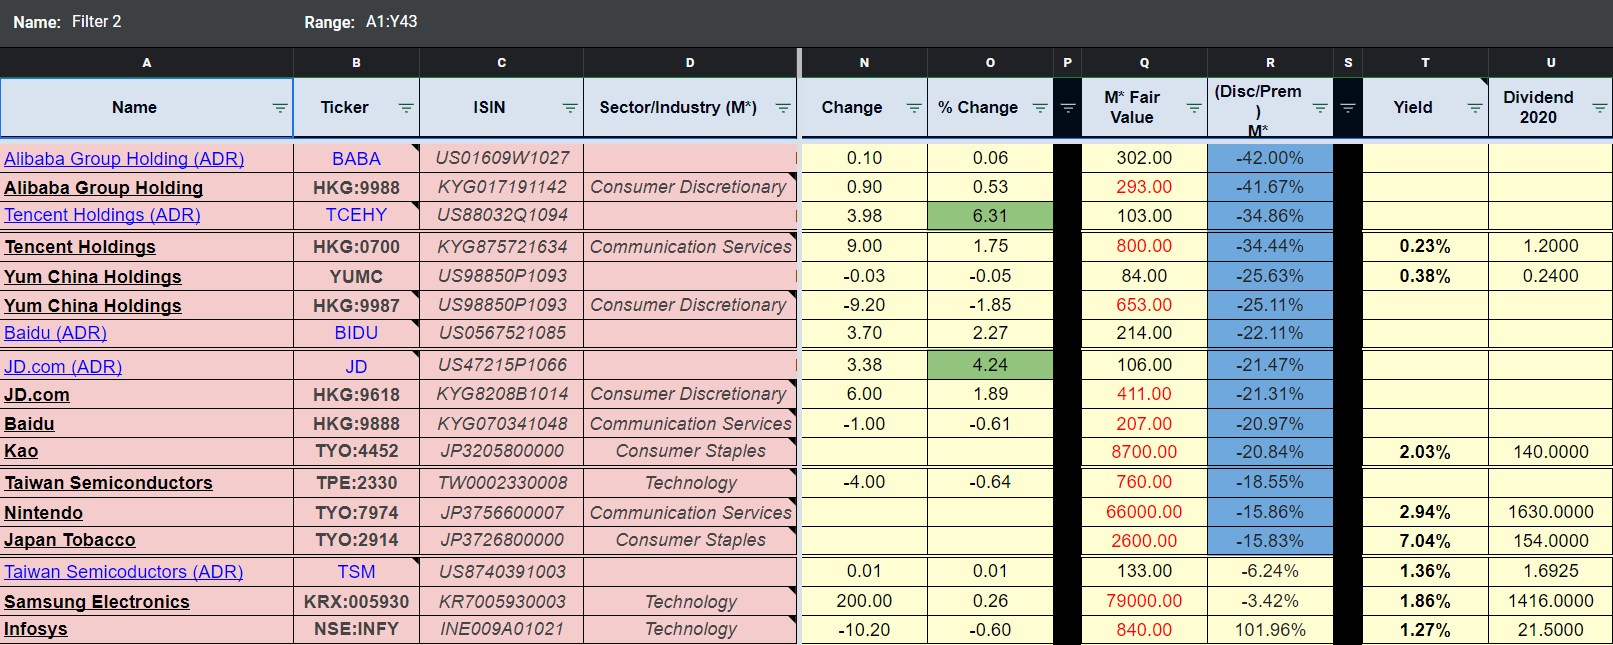Select ISIN cell JP3756600007

pos(502,513)
